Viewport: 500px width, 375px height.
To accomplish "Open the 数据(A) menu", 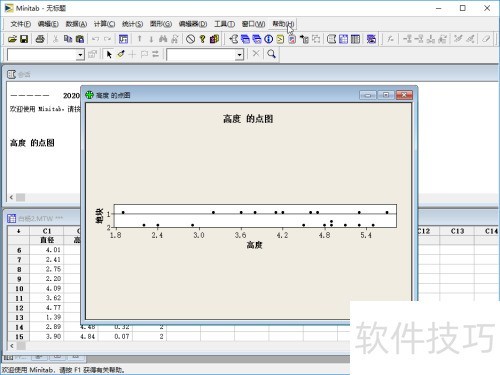I will click(x=76, y=24).
